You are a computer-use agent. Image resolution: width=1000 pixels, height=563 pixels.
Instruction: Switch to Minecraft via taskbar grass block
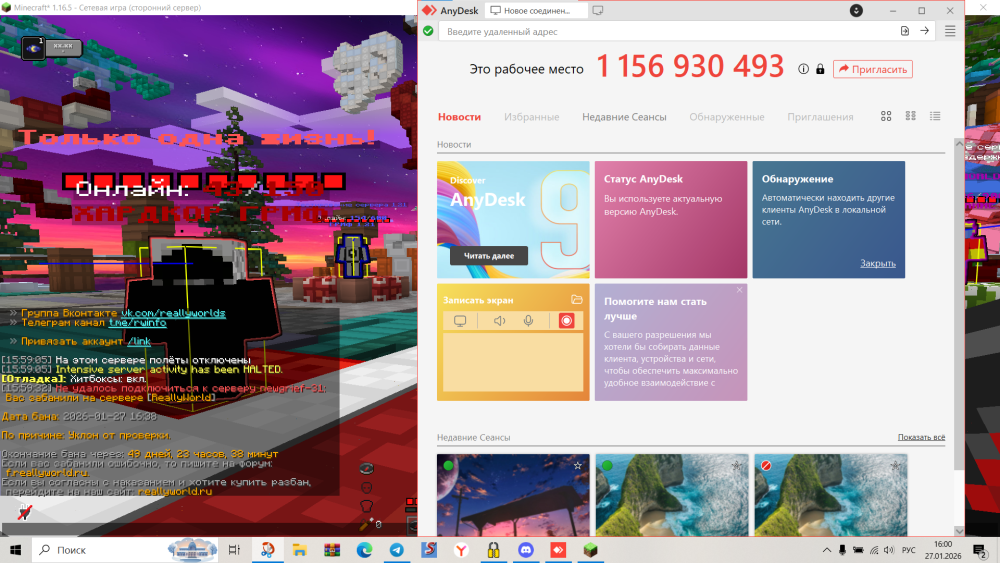tap(591, 550)
